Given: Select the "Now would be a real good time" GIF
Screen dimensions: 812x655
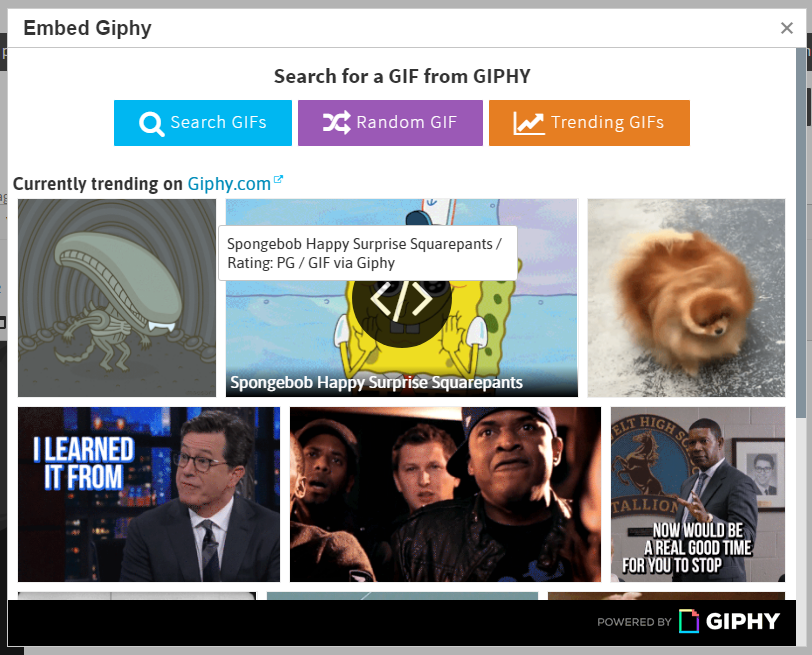Looking at the screenshot, I should click(698, 494).
